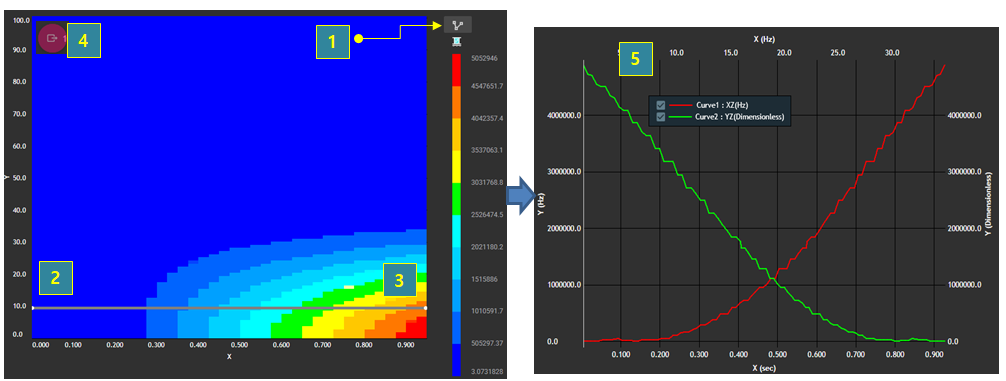Image resolution: width=1006 pixels, height=381 pixels.
Task: Toggle the Curve1 : XZ(Hz) checkbox
Action: (660, 105)
